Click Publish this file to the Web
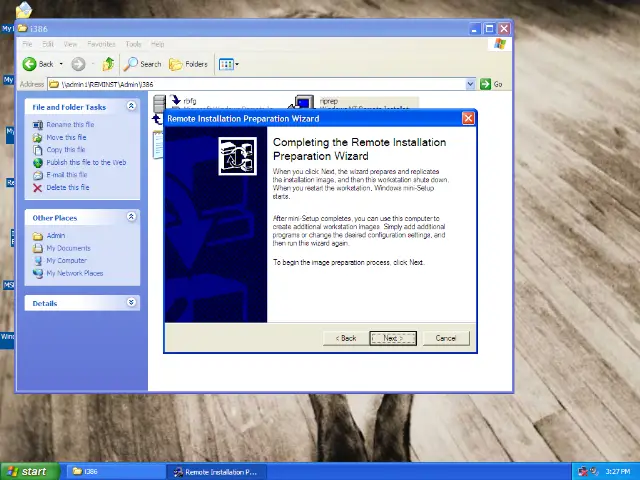Image resolution: width=640 pixels, height=480 pixels. pyautogui.click(x=86, y=162)
